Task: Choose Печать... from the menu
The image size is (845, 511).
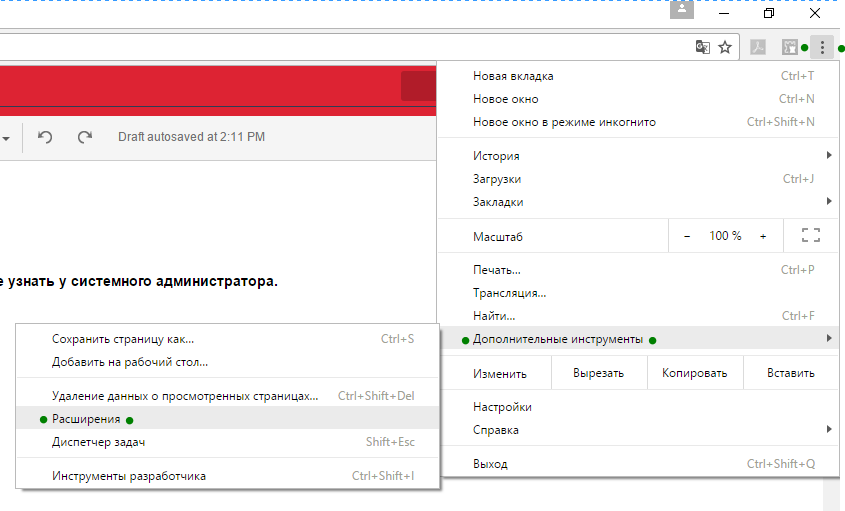Action: [x=638, y=270]
